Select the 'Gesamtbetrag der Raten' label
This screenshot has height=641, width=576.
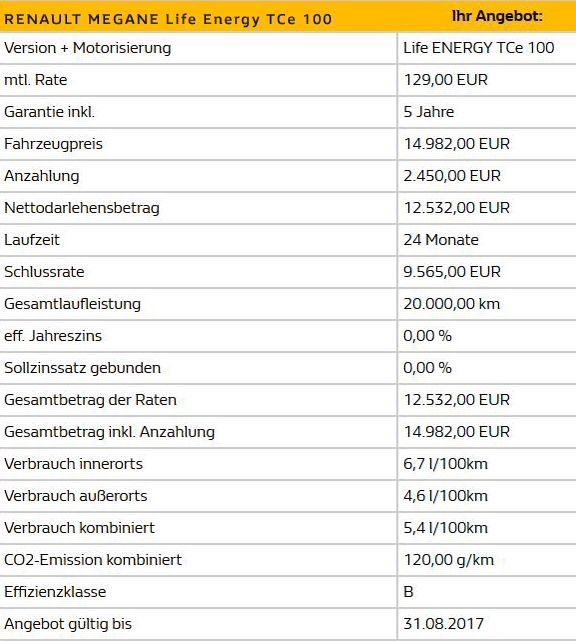[x=90, y=400]
